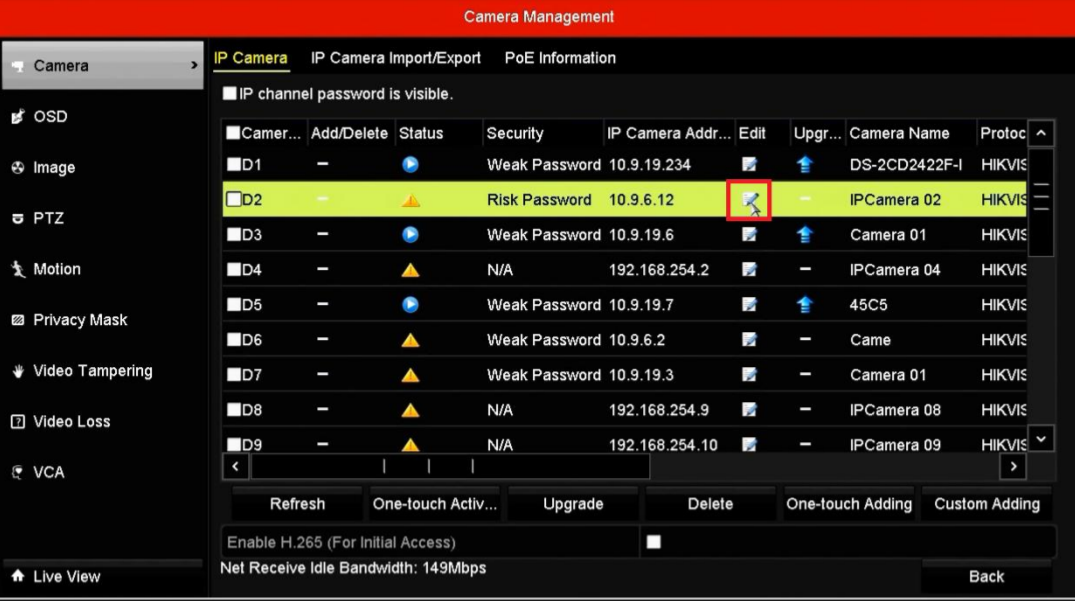Click the edit icon for D5

click(749, 304)
